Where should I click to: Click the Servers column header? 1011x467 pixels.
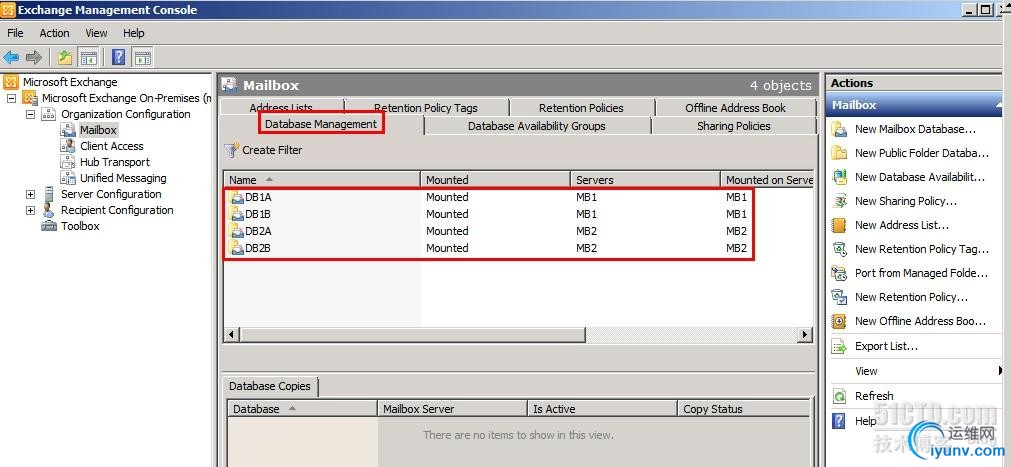[x=645, y=179]
